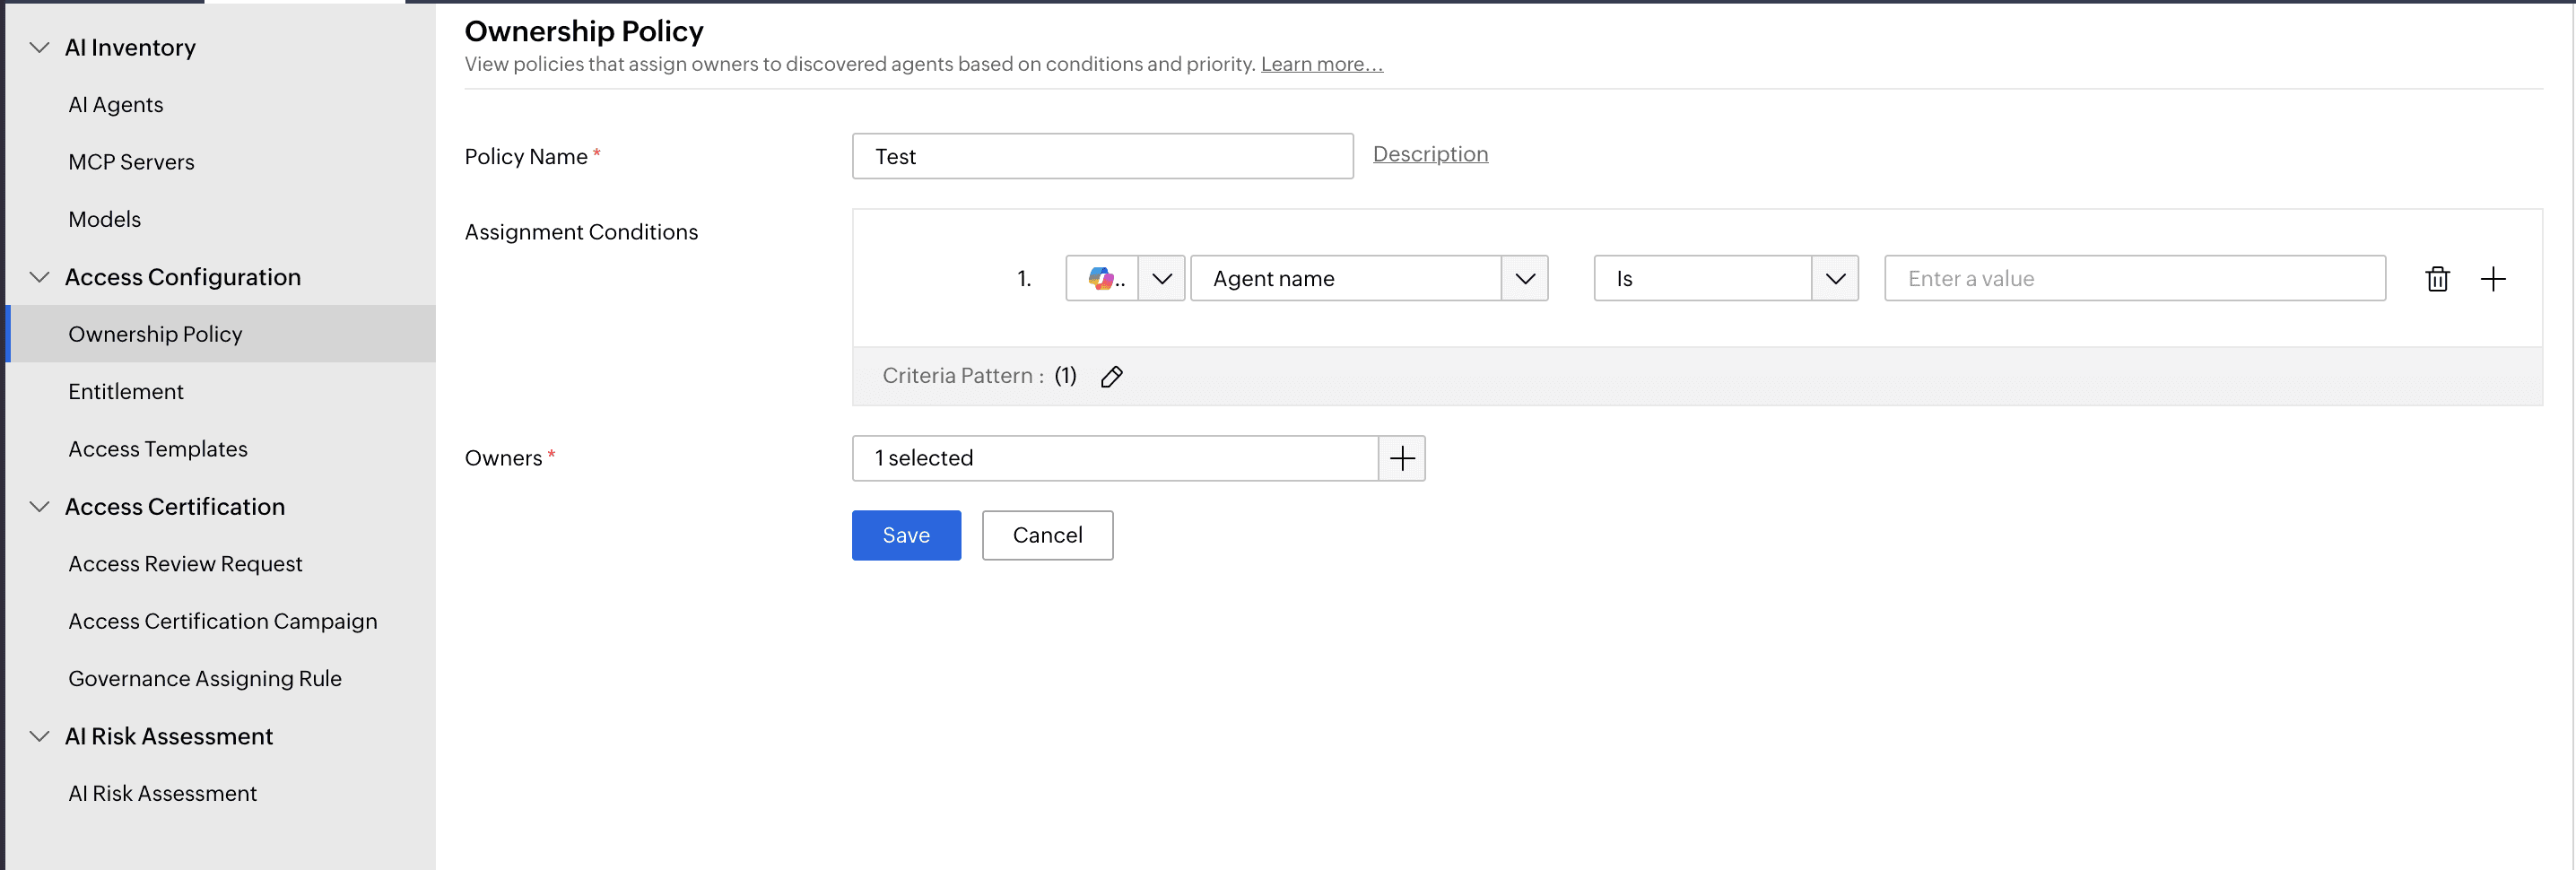
Task: Collapse the Access Configuration section
Action: click(40, 277)
